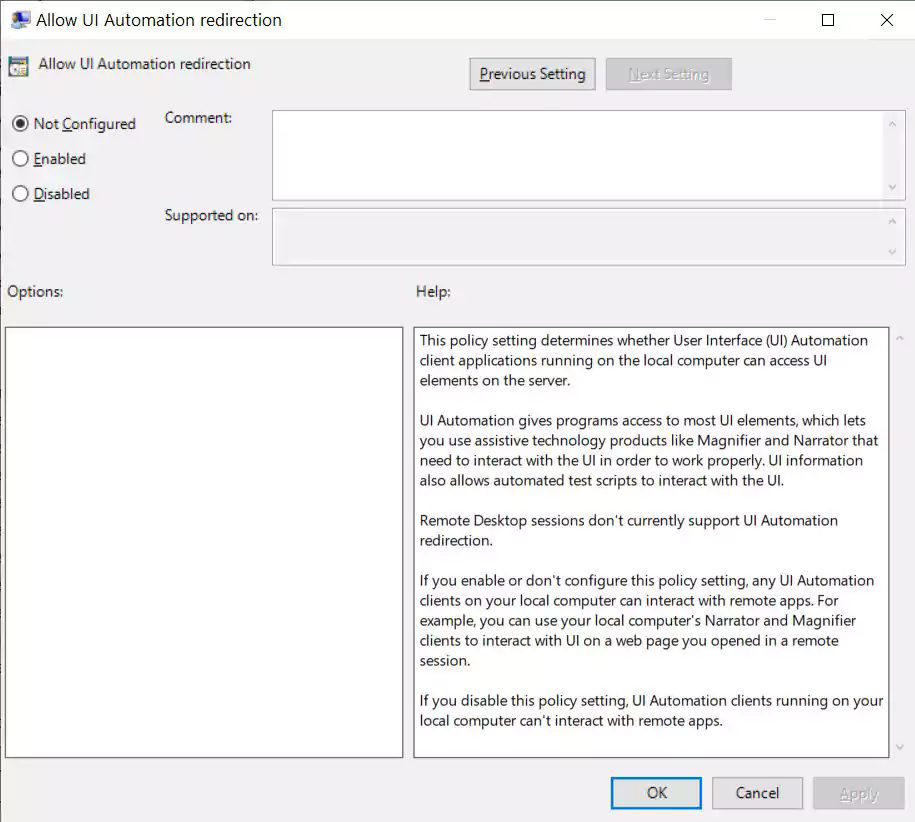Click the Comment: label
Screen dimensions: 915x822
[198, 118]
